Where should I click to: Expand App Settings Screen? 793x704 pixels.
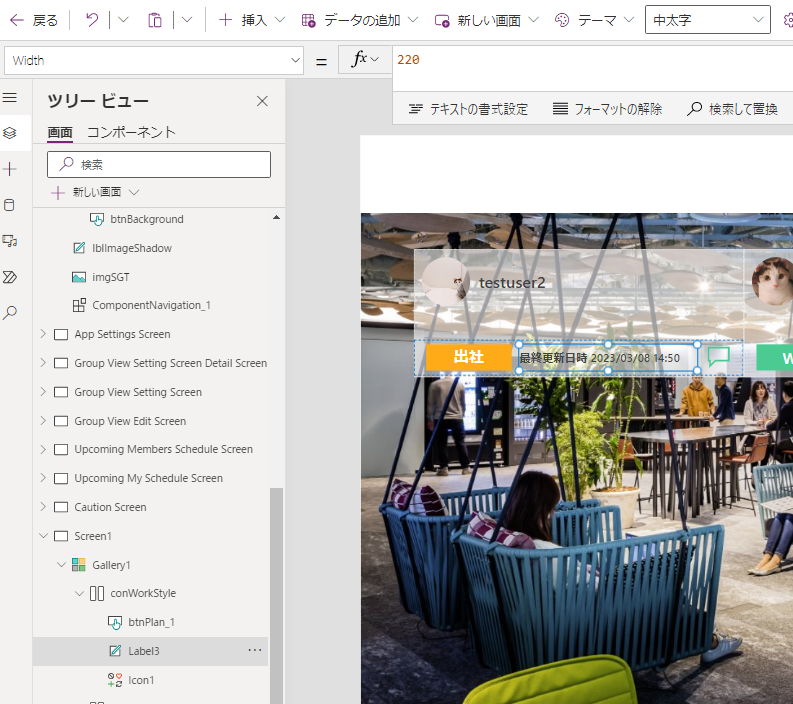point(43,334)
